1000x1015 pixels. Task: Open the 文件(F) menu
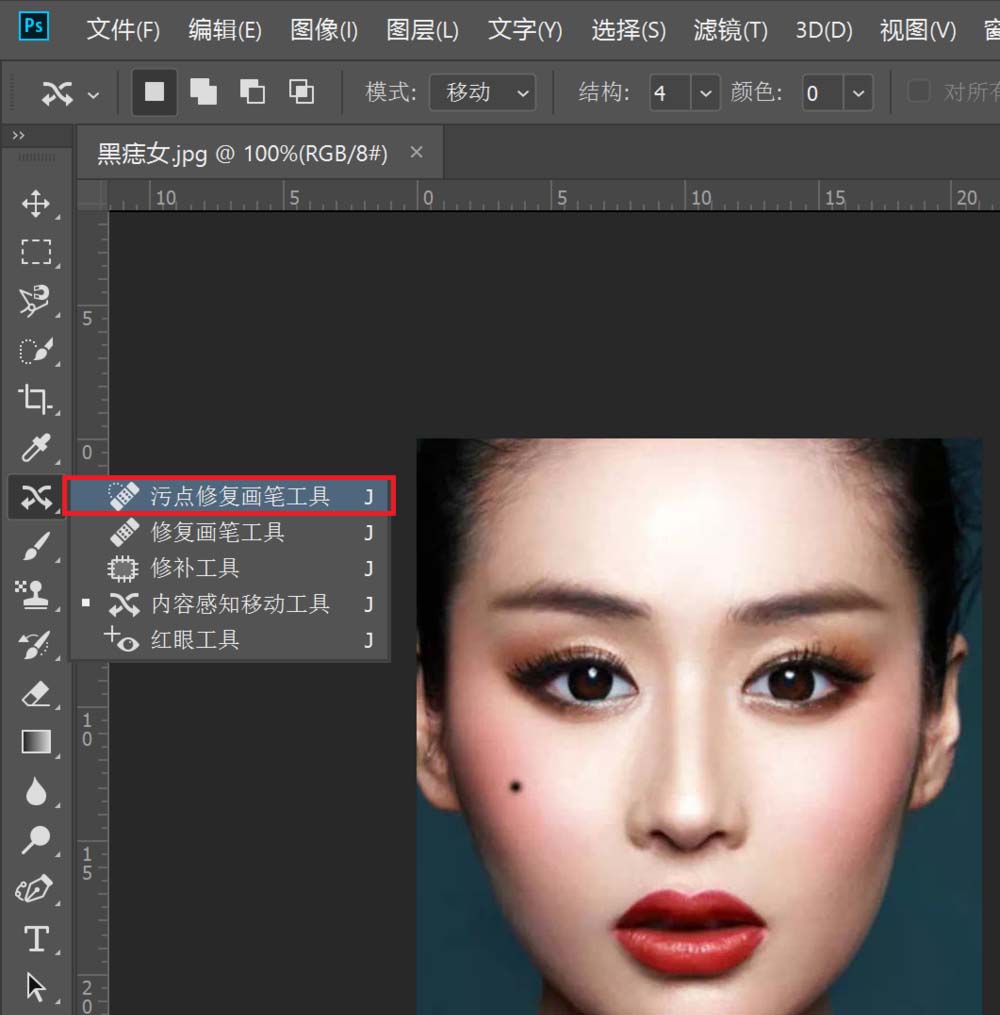coord(123,30)
